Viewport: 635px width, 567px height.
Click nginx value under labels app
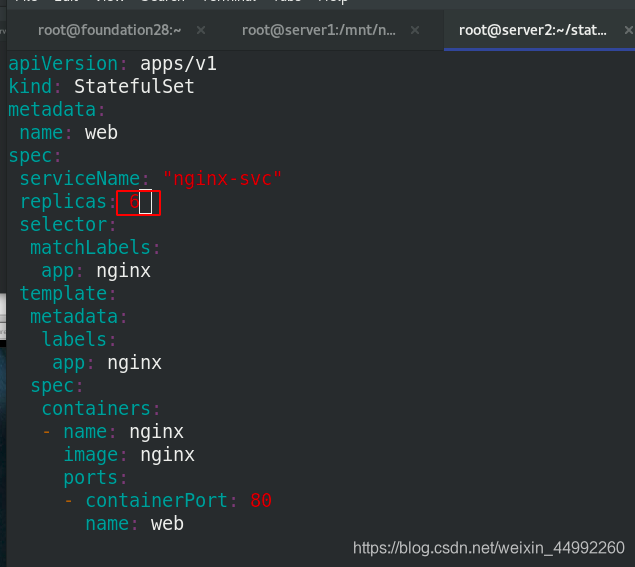coord(134,363)
